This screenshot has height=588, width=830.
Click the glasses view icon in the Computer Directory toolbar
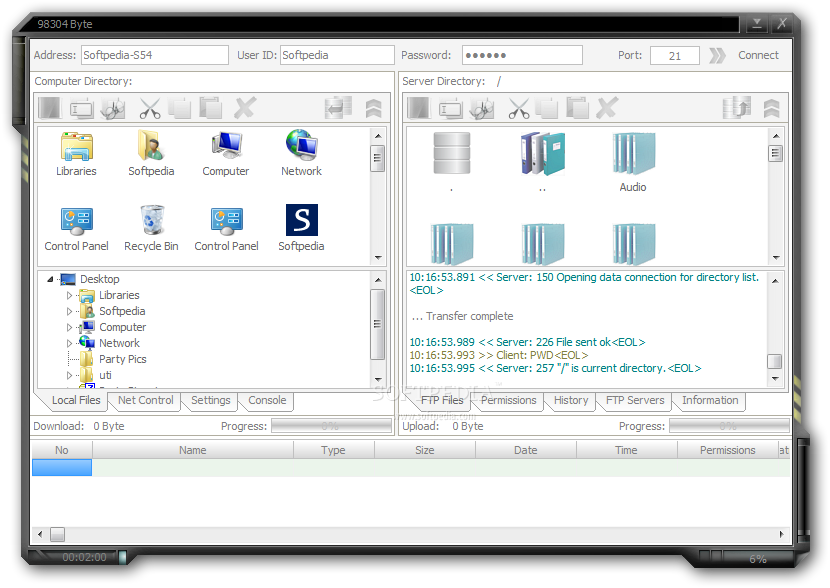click(113, 108)
